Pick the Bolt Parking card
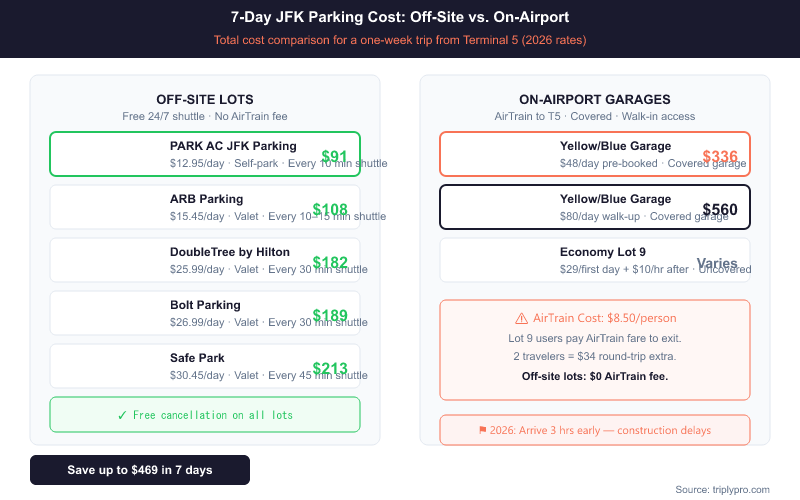The image size is (800, 500). [x=204, y=313]
